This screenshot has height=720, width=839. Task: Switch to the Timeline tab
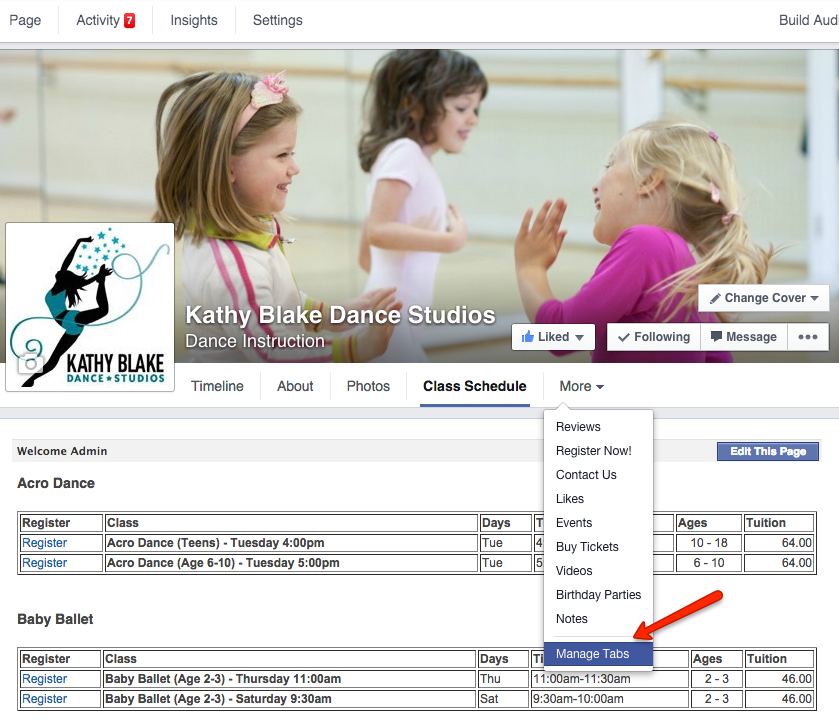click(217, 386)
